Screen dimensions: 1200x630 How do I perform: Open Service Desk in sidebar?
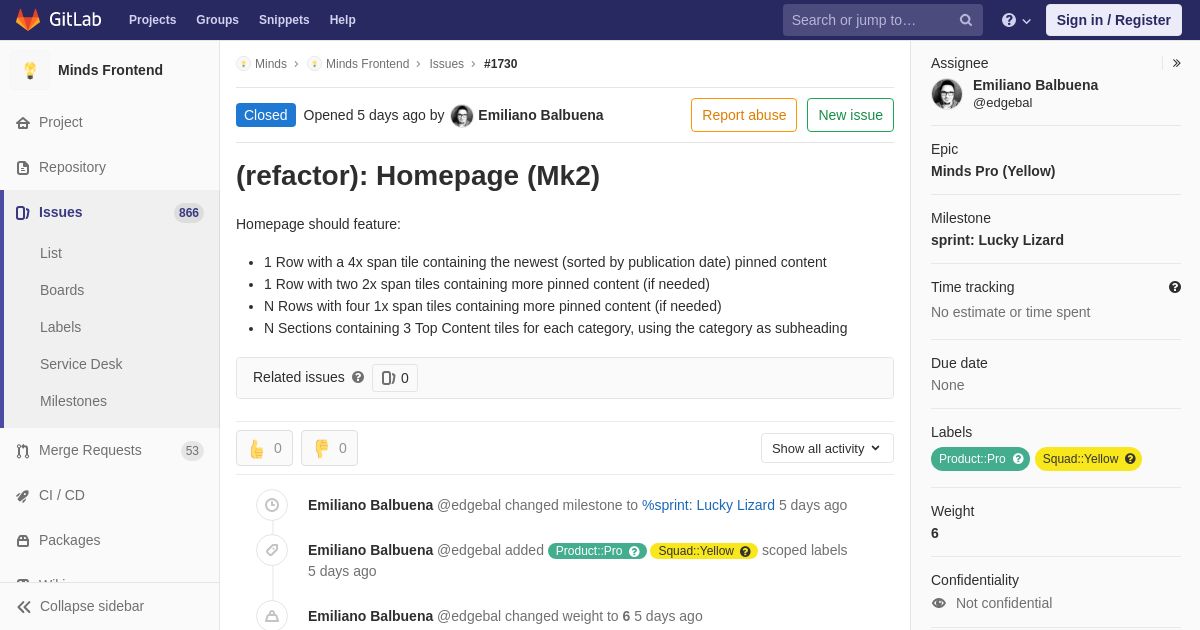click(81, 364)
